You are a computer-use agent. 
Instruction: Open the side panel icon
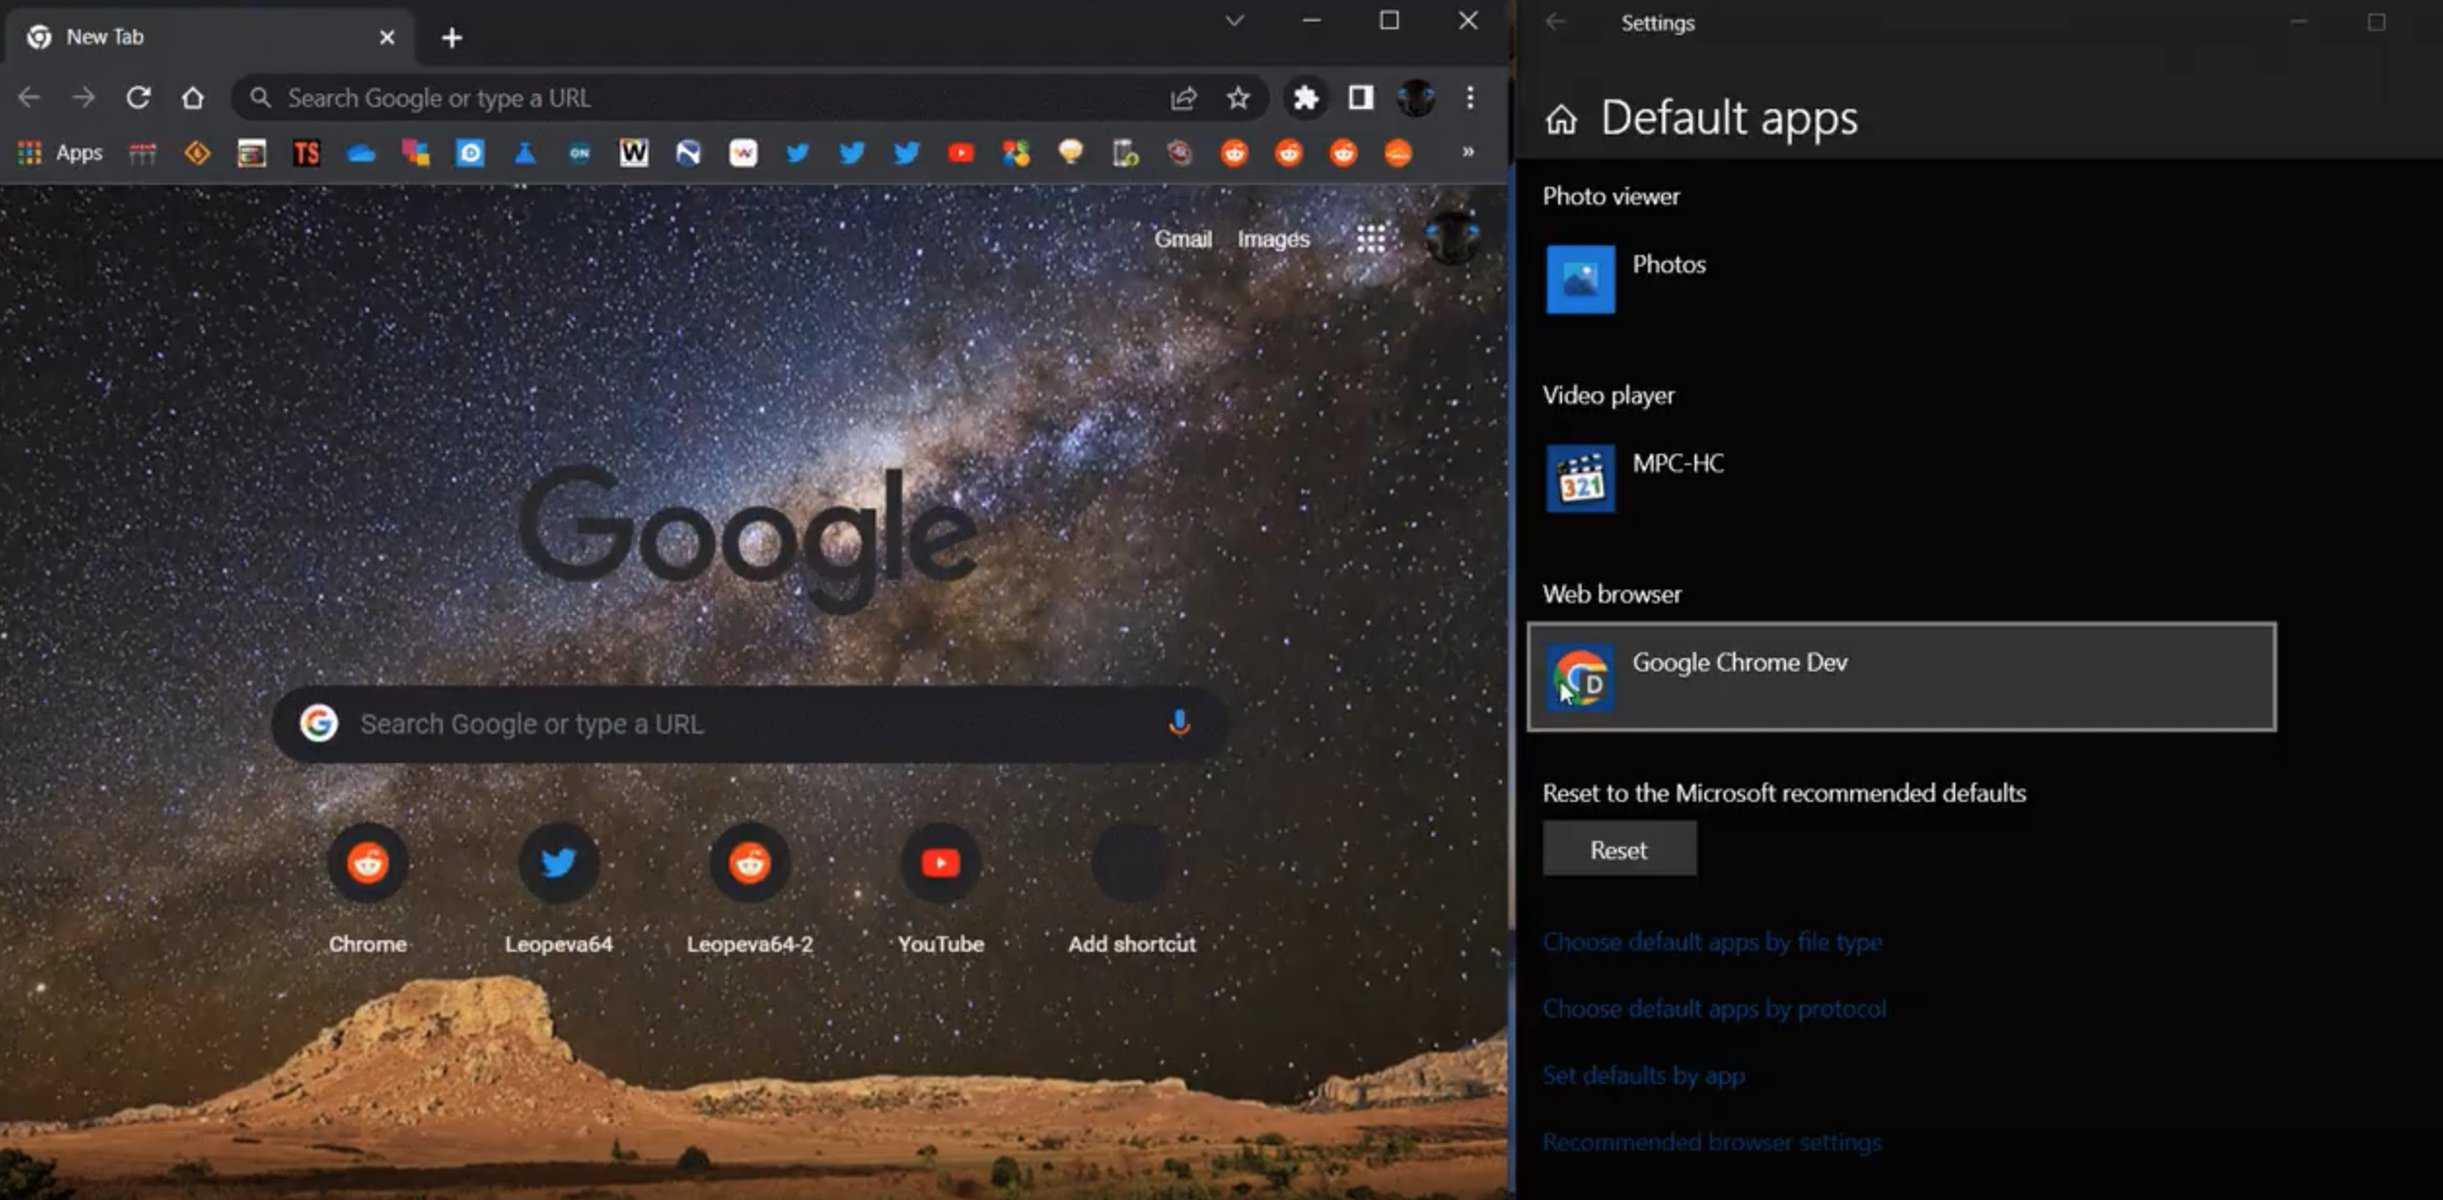[x=1360, y=98]
